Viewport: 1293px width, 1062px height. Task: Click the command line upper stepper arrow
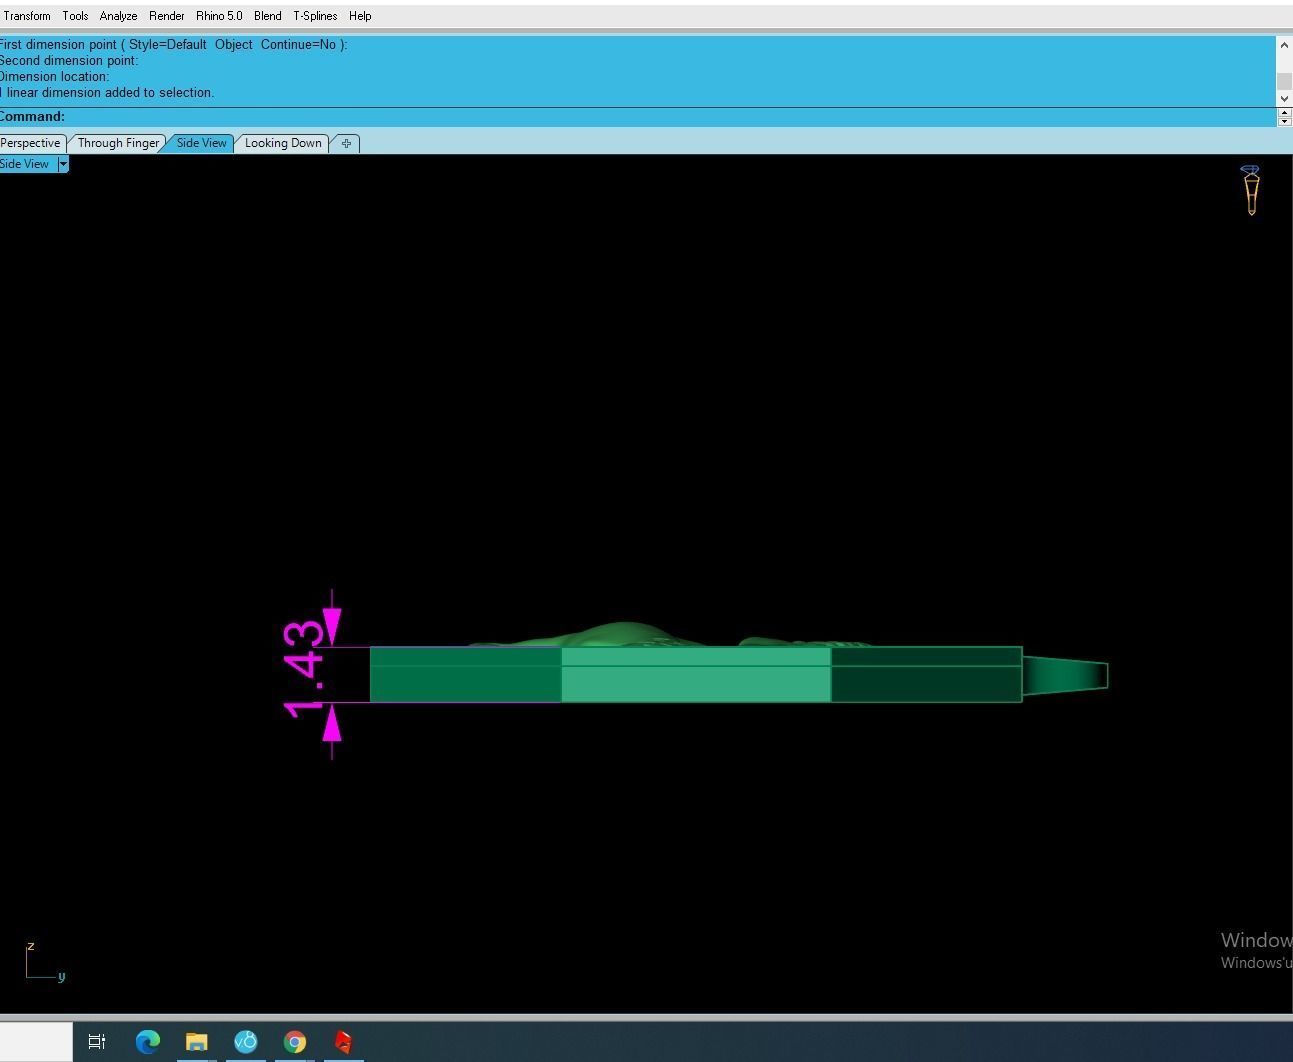coord(1285,112)
